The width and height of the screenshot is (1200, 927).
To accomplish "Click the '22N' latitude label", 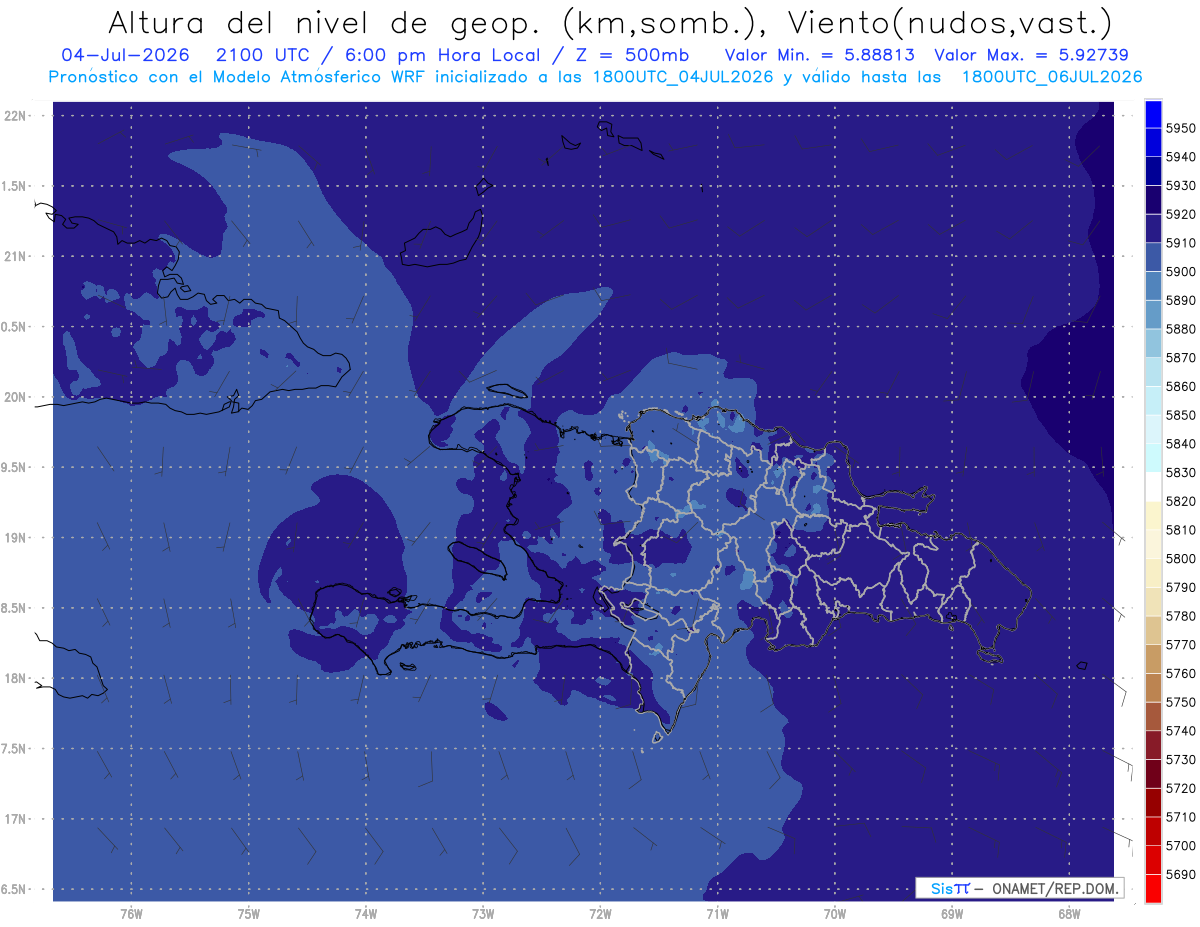I will point(17,116).
